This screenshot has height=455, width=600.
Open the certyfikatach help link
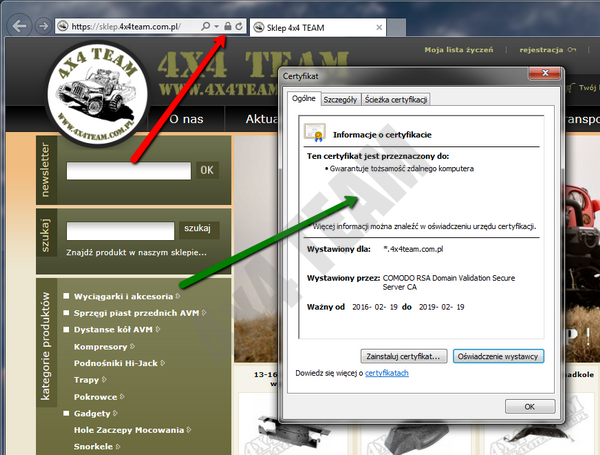point(387,373)
